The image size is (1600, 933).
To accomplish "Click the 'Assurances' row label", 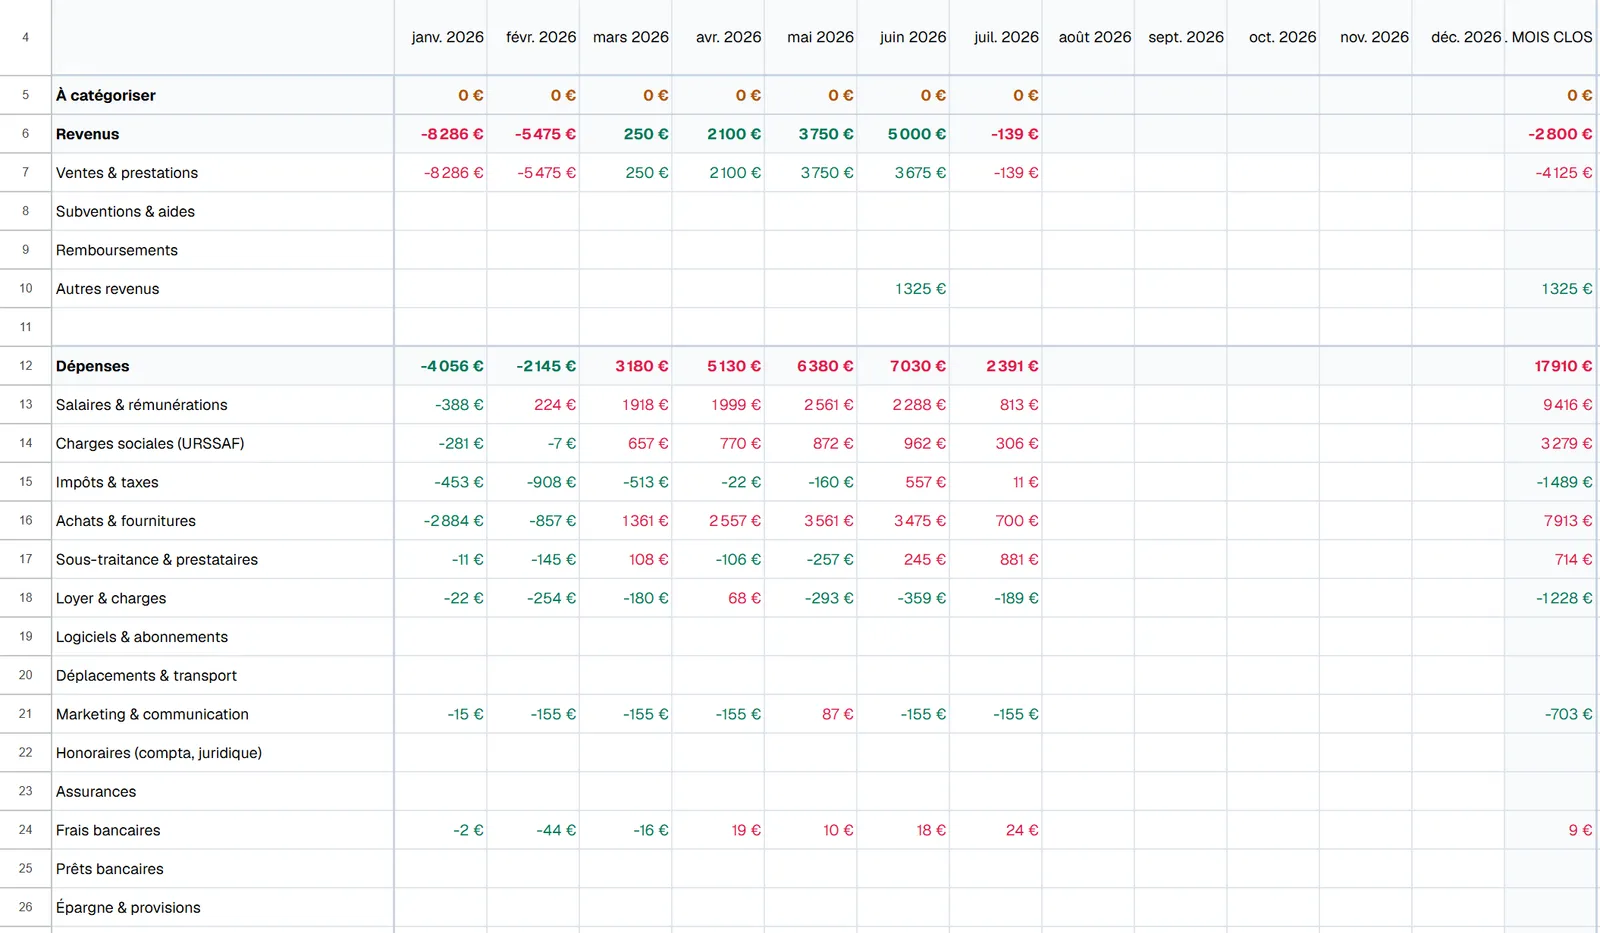I will click(96, 791).
